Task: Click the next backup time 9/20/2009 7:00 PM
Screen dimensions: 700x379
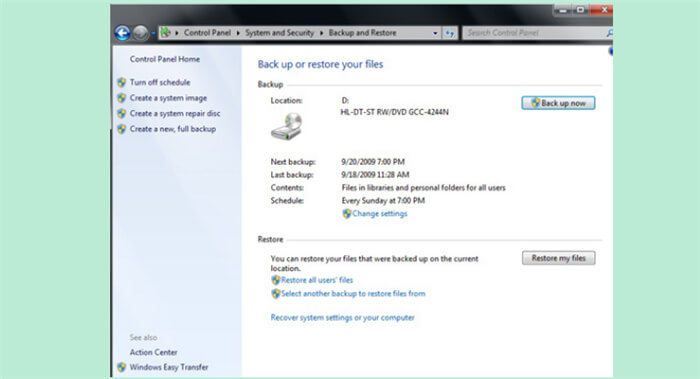Action: tap(373, 162)
